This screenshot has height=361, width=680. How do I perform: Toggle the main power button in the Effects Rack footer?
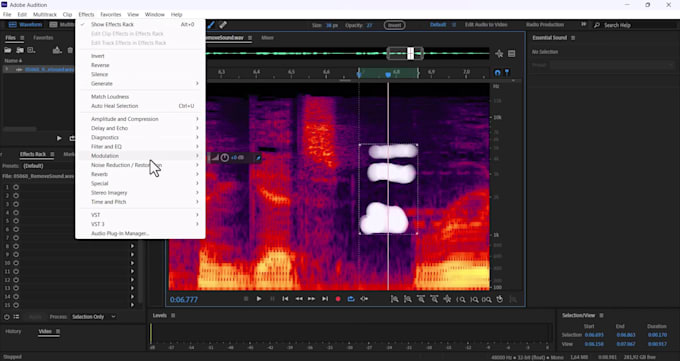point(7,317)
